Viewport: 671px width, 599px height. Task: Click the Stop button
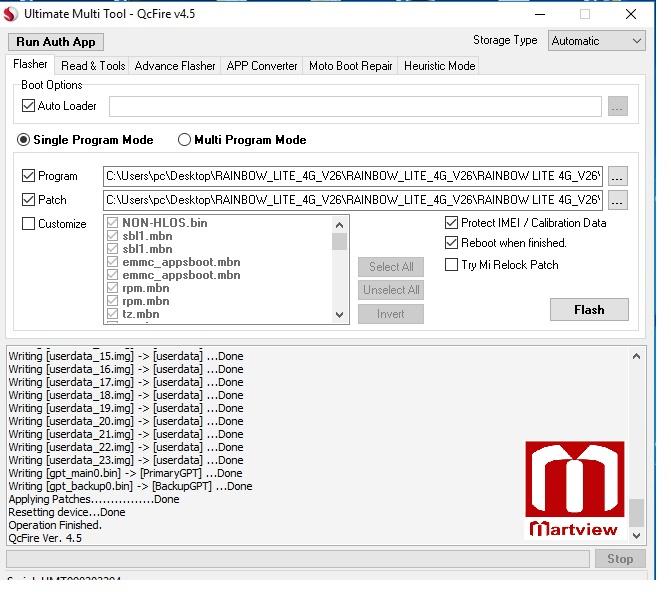(620, 559)
